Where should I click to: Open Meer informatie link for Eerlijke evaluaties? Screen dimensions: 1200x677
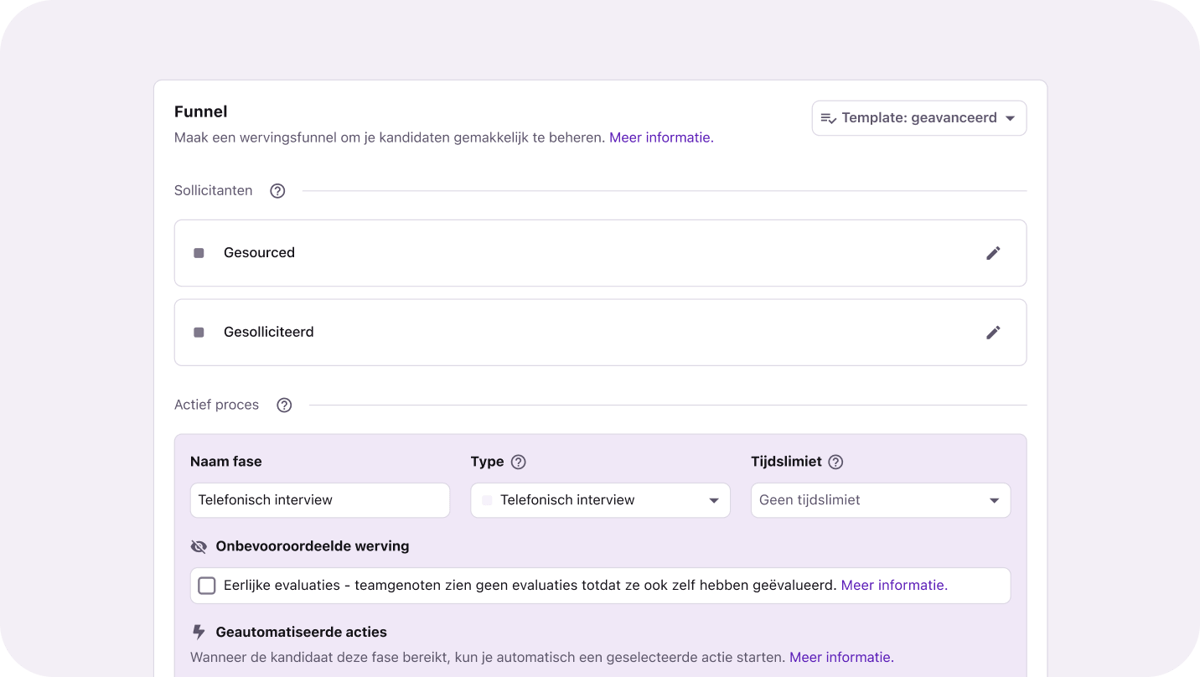[894, 586]
